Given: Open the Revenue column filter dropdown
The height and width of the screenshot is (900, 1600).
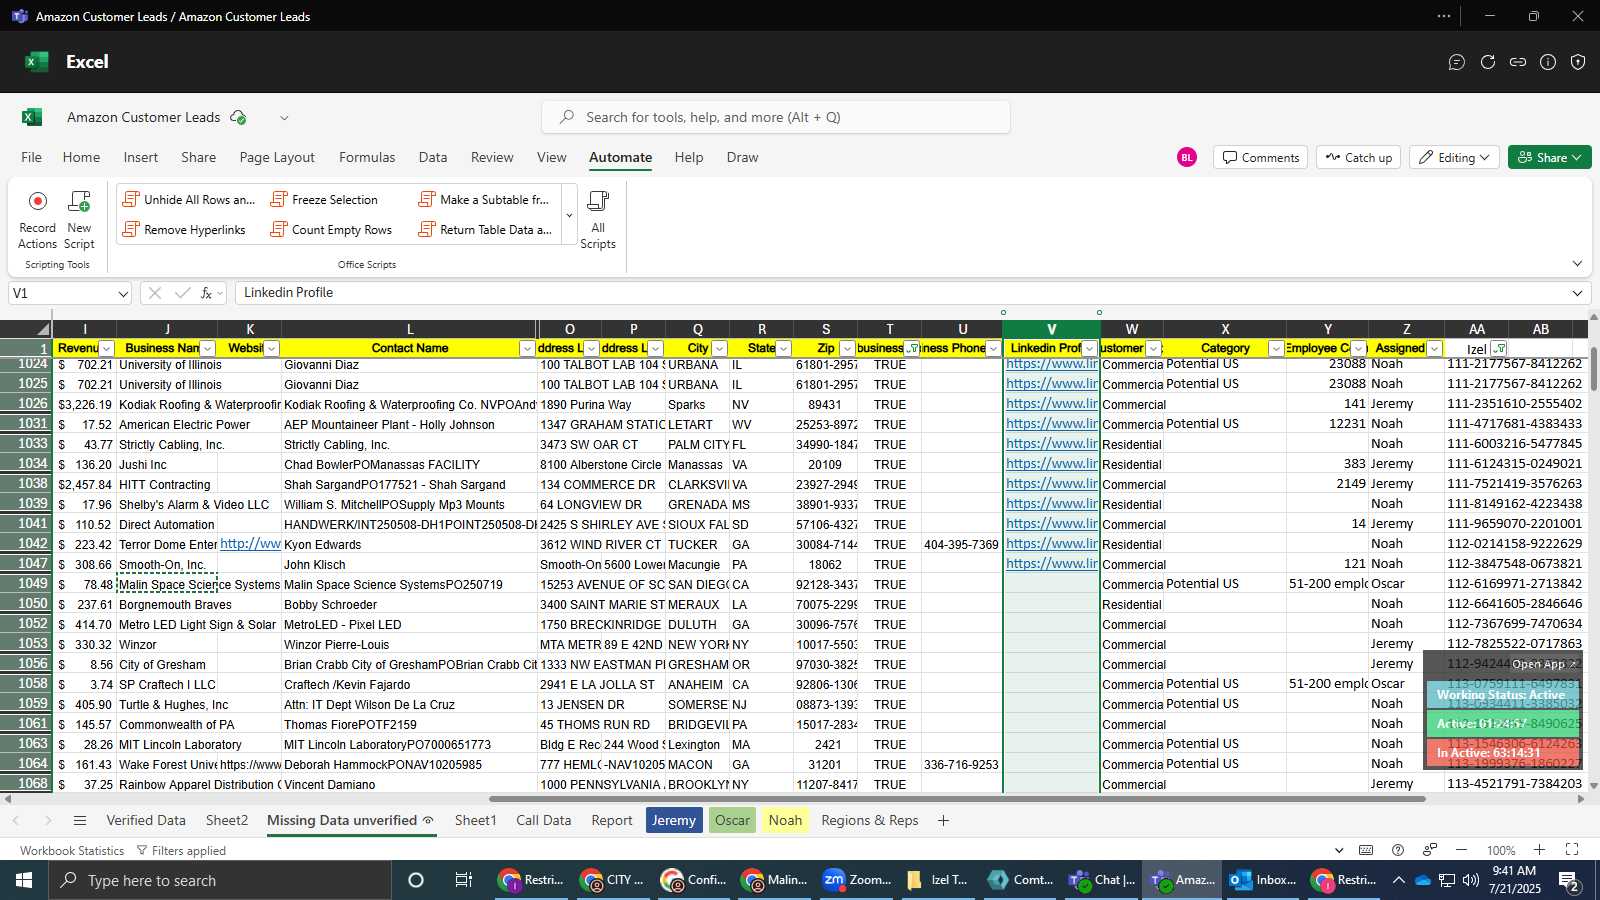Looking at the screenshot, I should point(106,349).
